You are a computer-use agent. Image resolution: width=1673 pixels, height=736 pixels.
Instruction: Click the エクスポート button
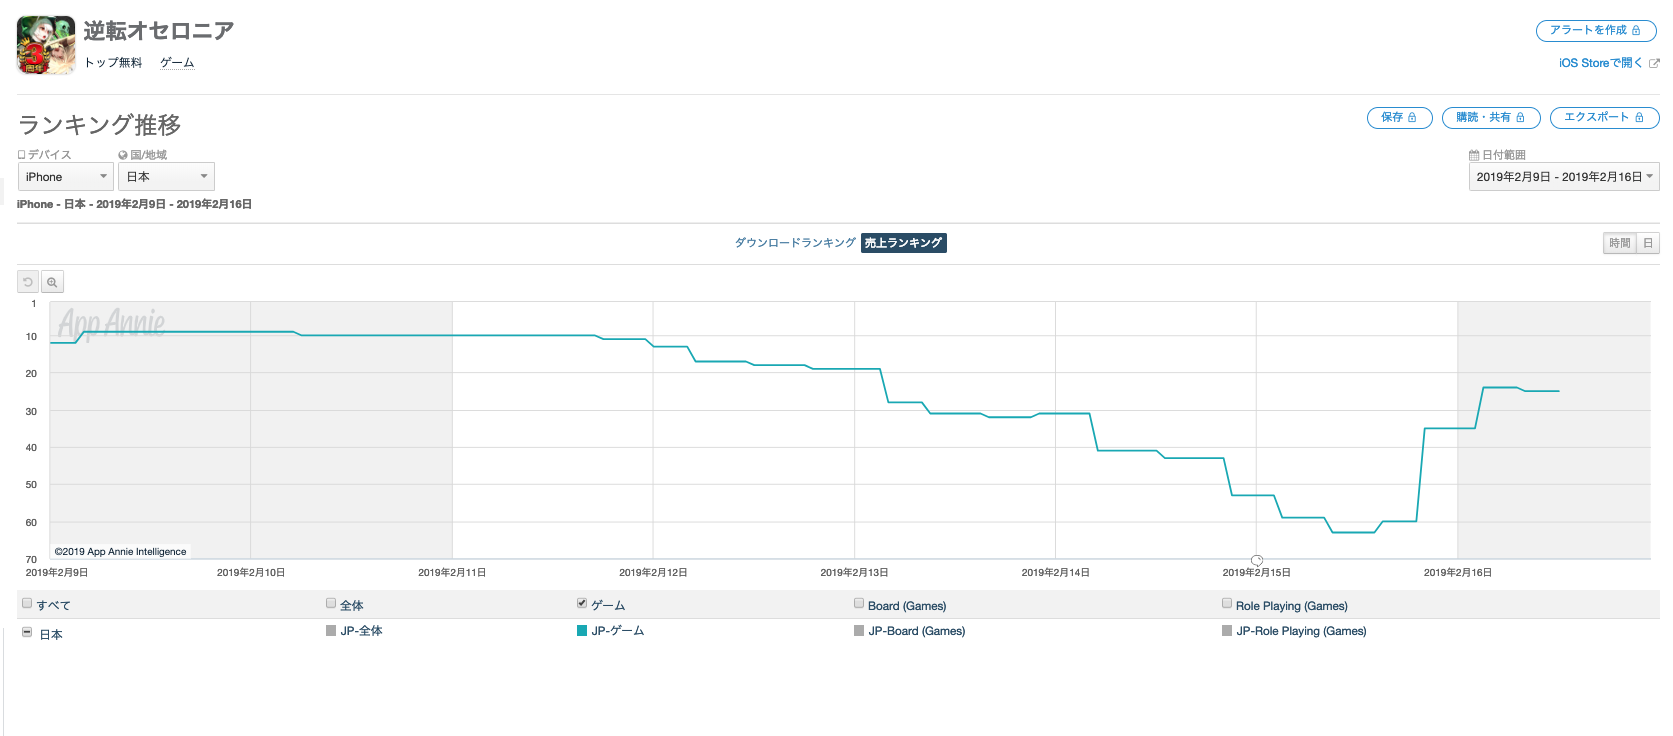(x=1604, y=118)
